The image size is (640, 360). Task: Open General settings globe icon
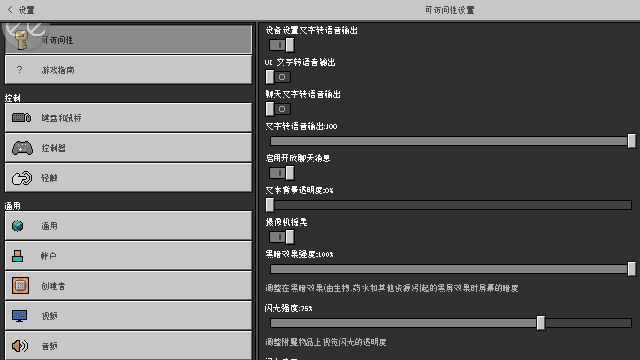point(18,226)
